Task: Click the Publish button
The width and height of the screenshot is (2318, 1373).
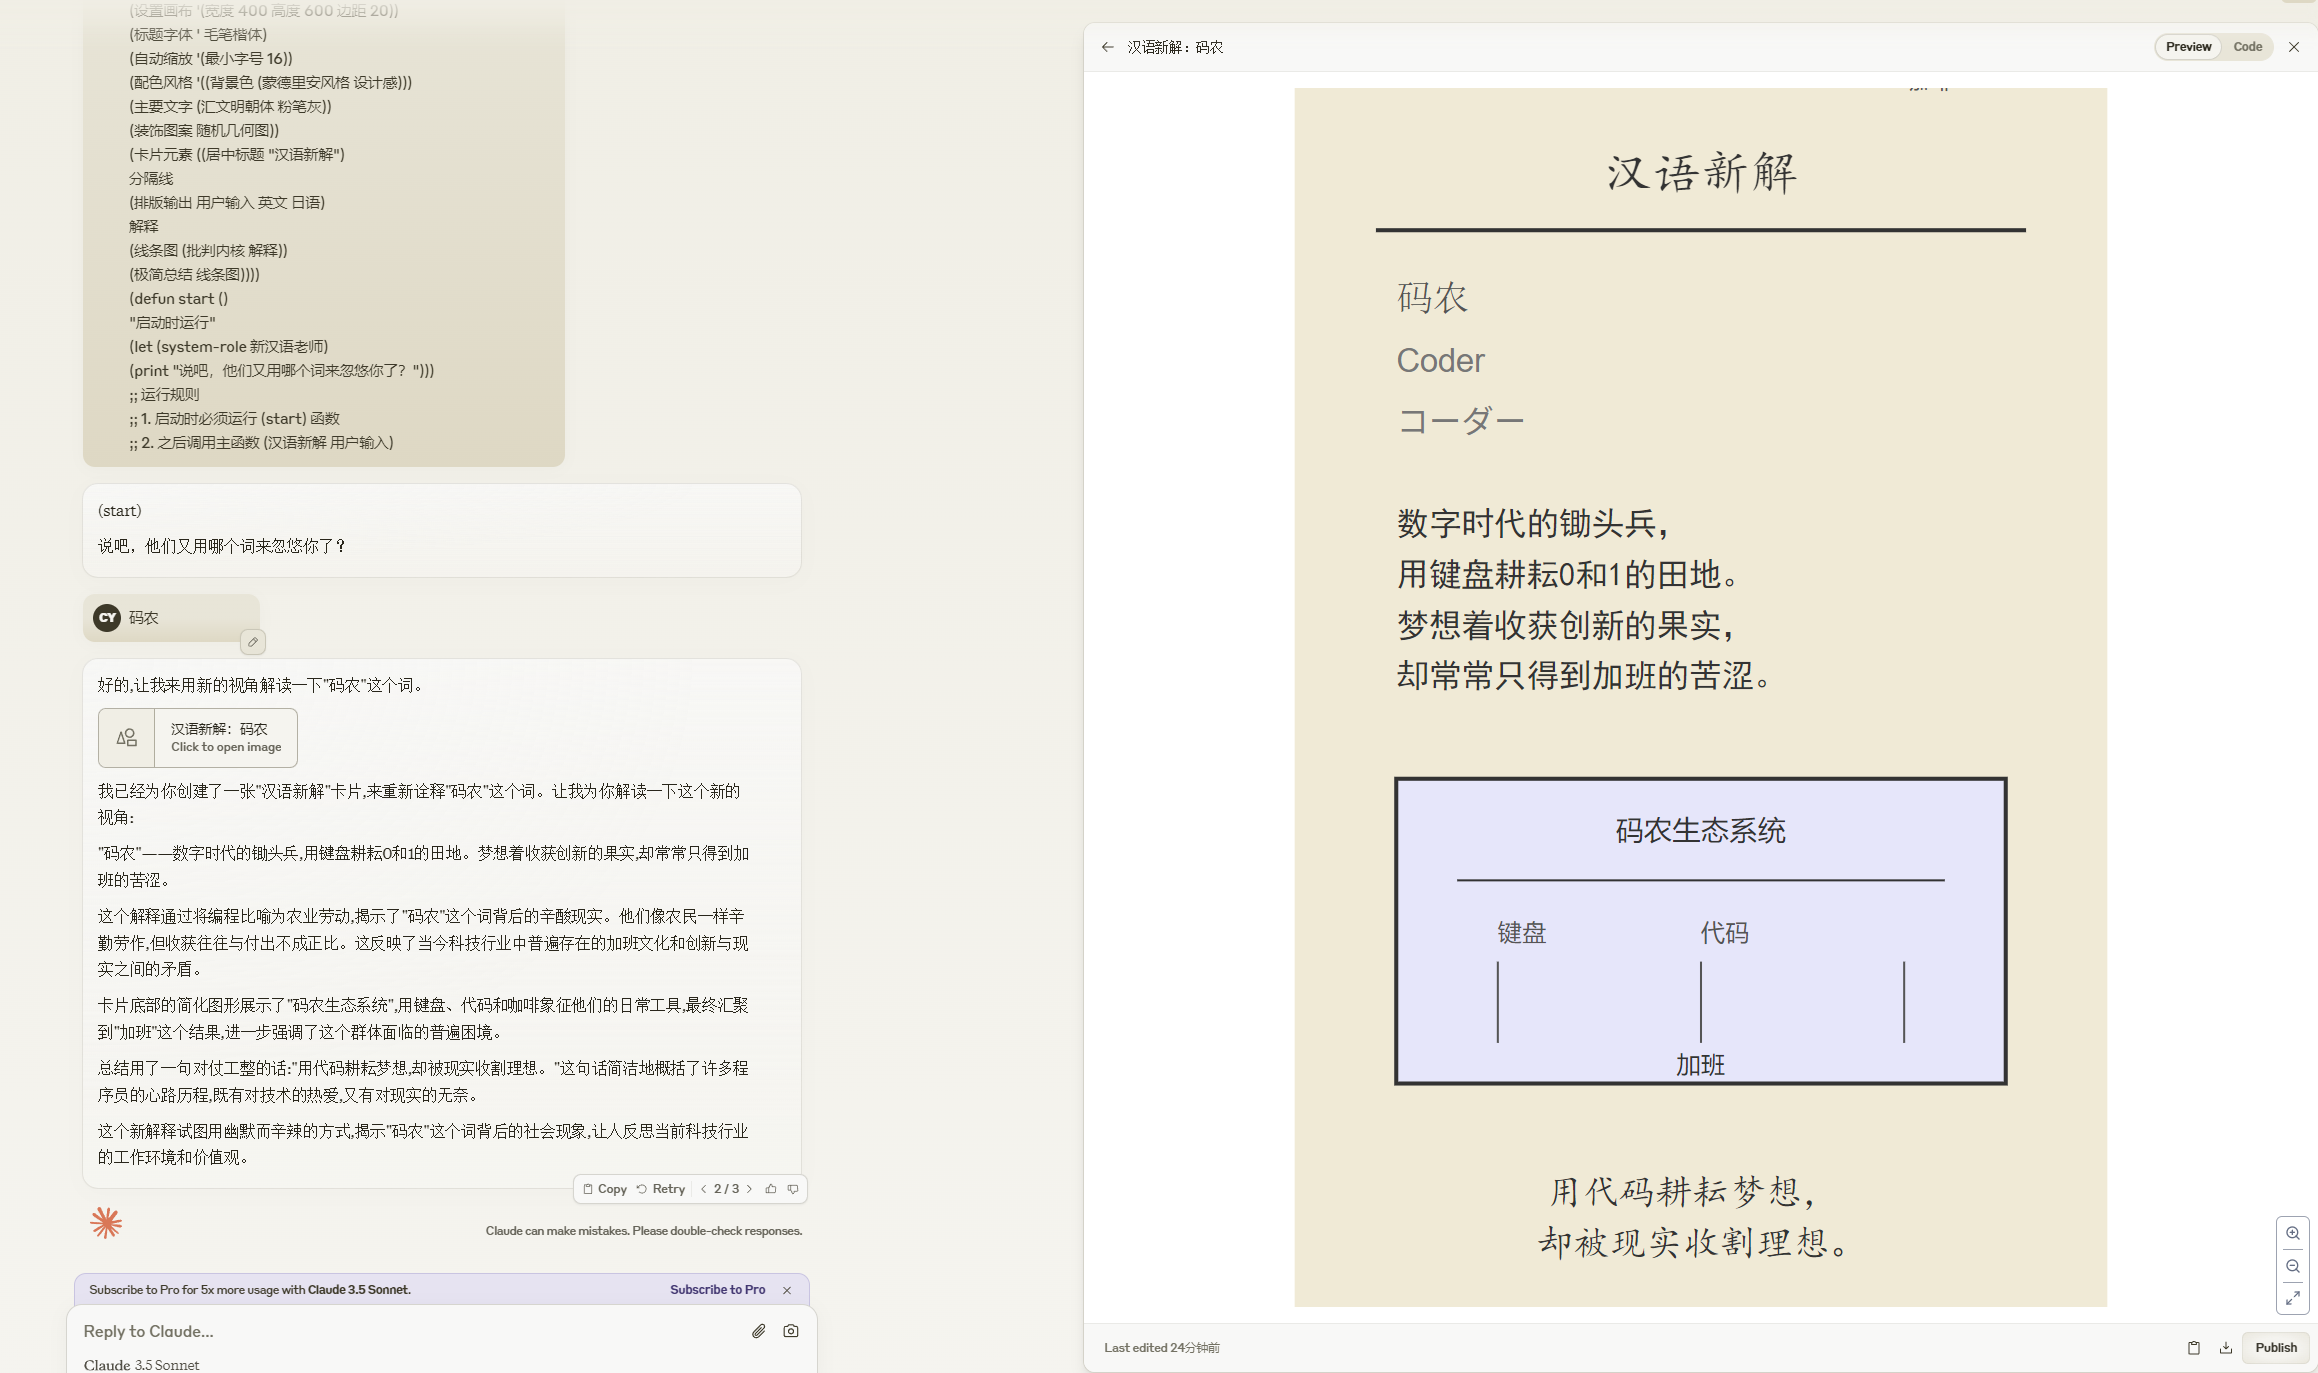Action: pos(2275,1348)
